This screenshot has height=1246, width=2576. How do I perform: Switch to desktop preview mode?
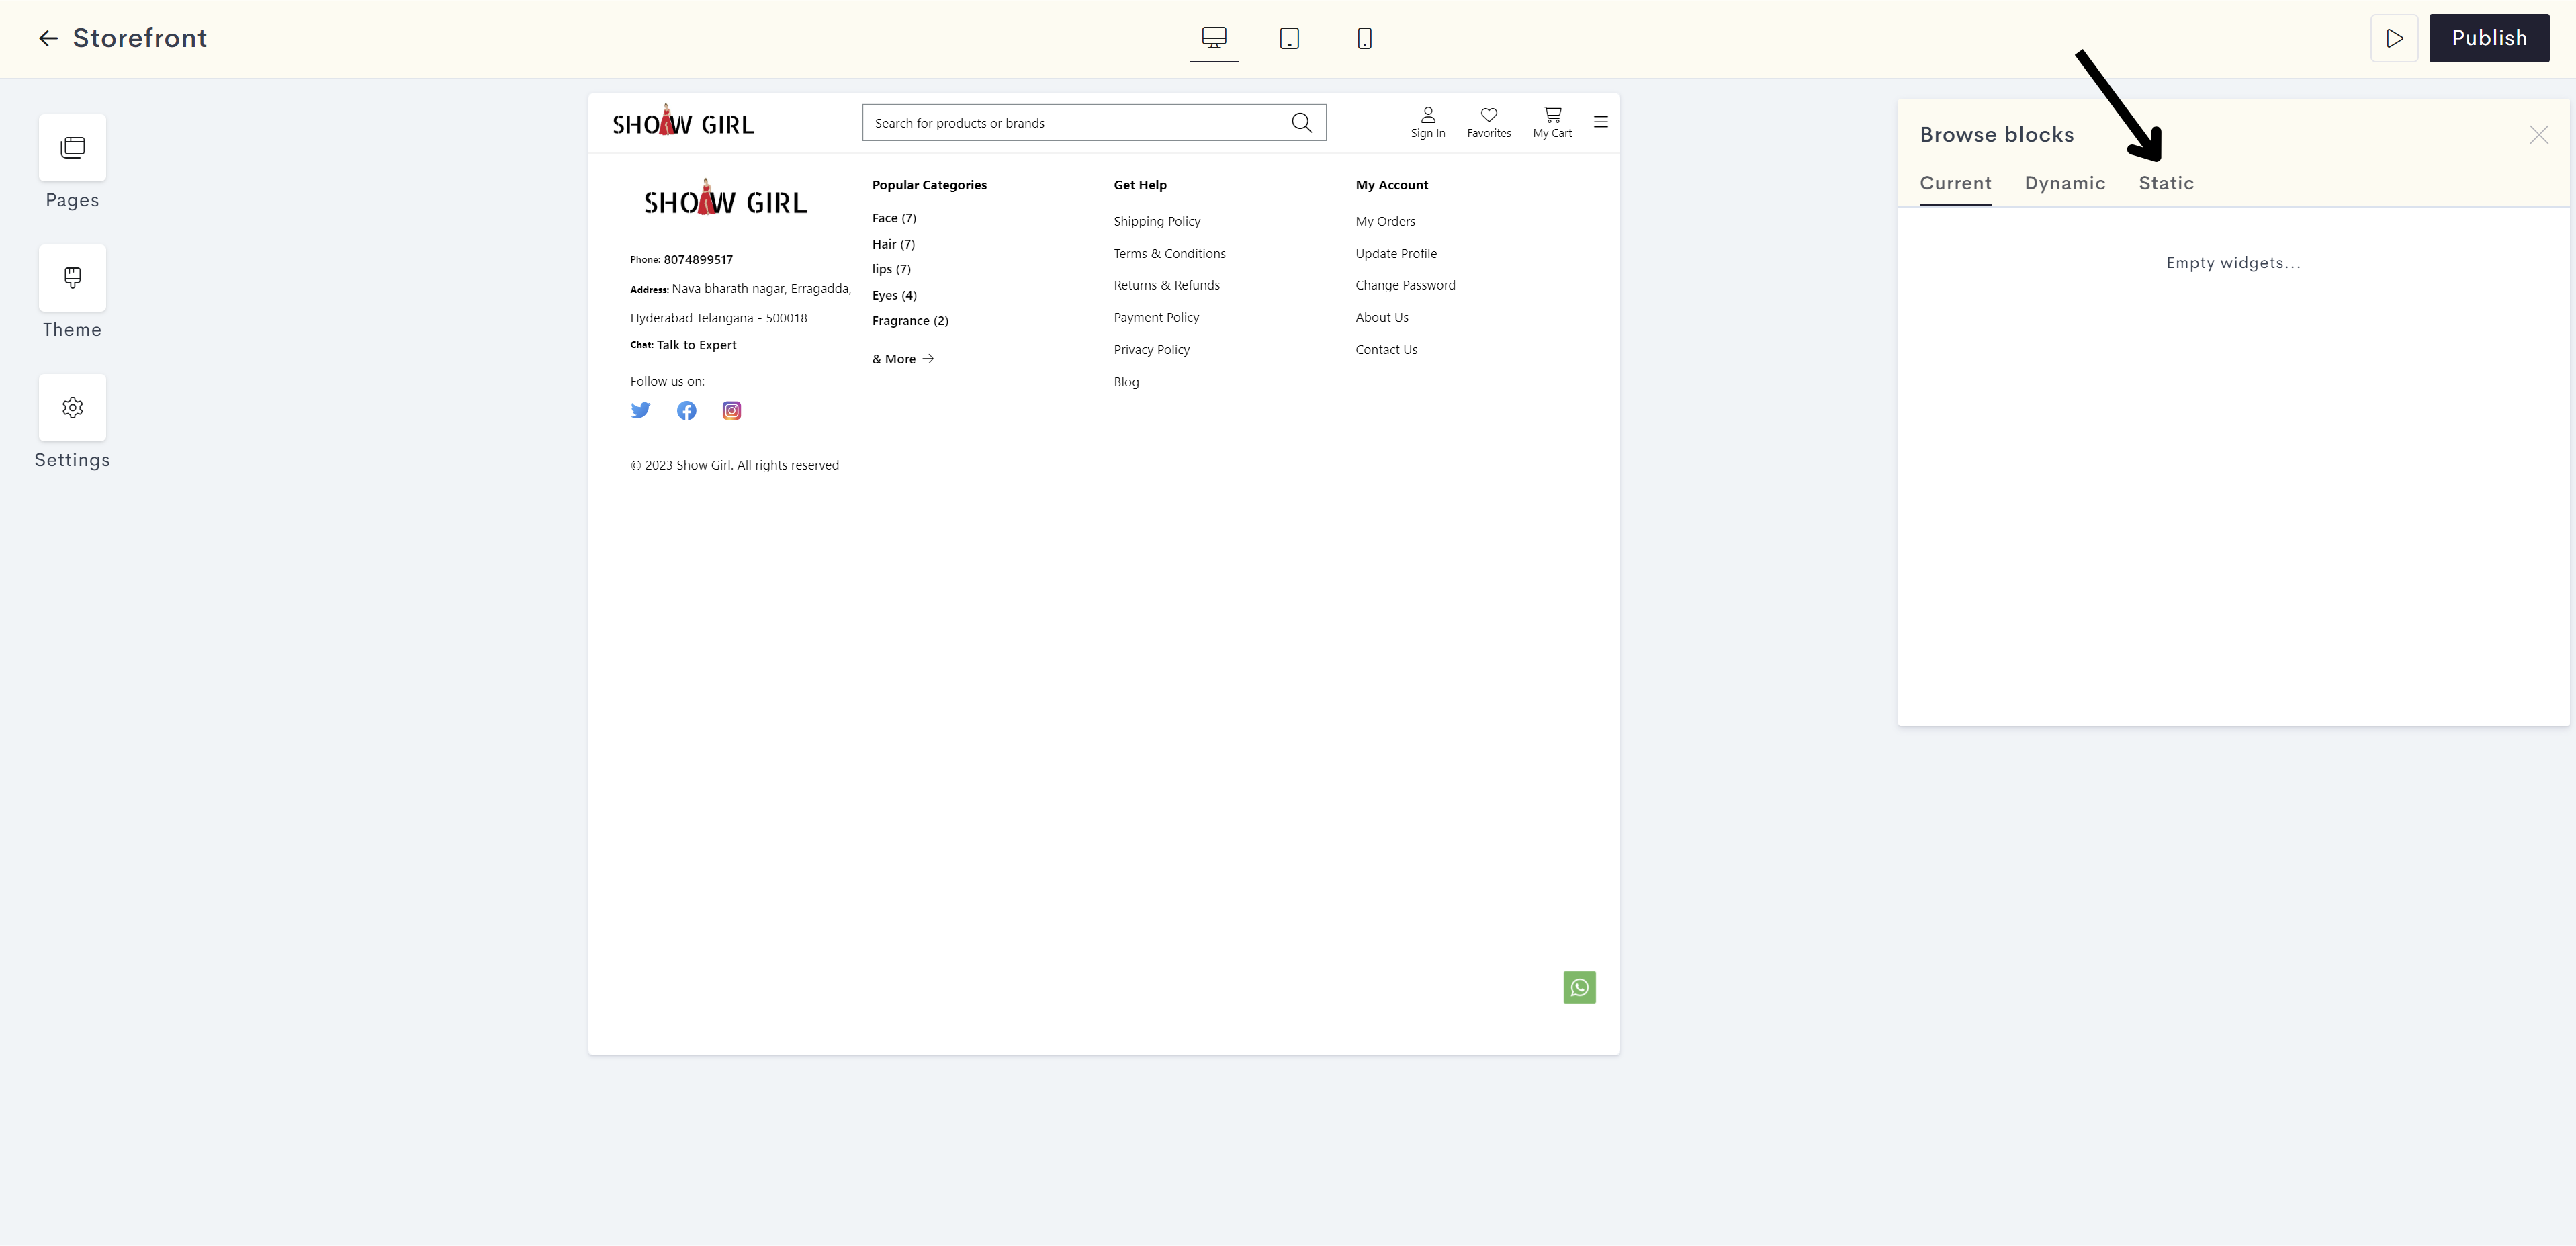point(1214,38)
